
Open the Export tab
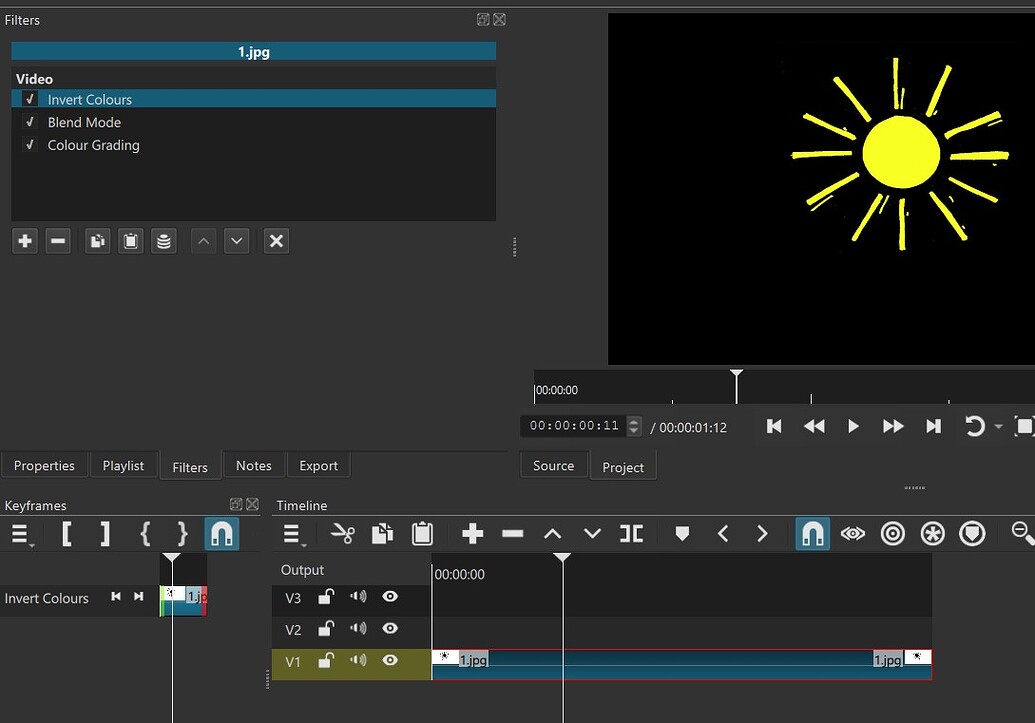pos(318,465)
